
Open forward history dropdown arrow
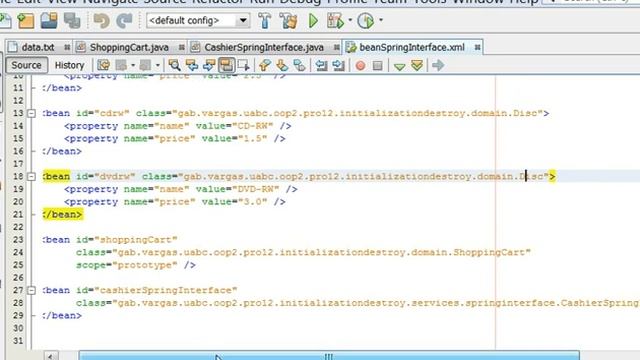[x=157, y=65]
